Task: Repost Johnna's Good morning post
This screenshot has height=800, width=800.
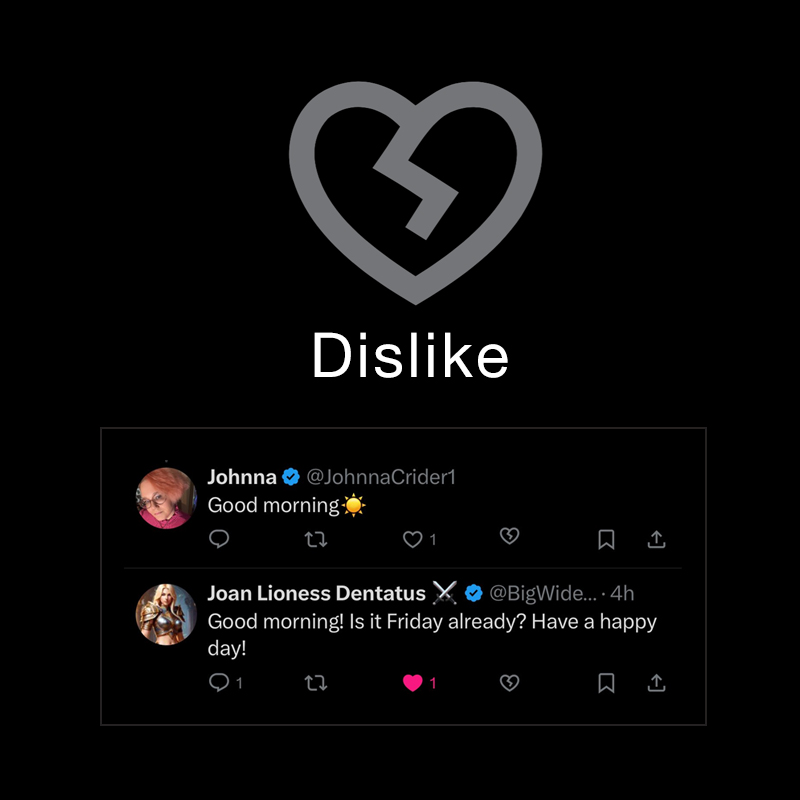Action: [x=315, y=539]
